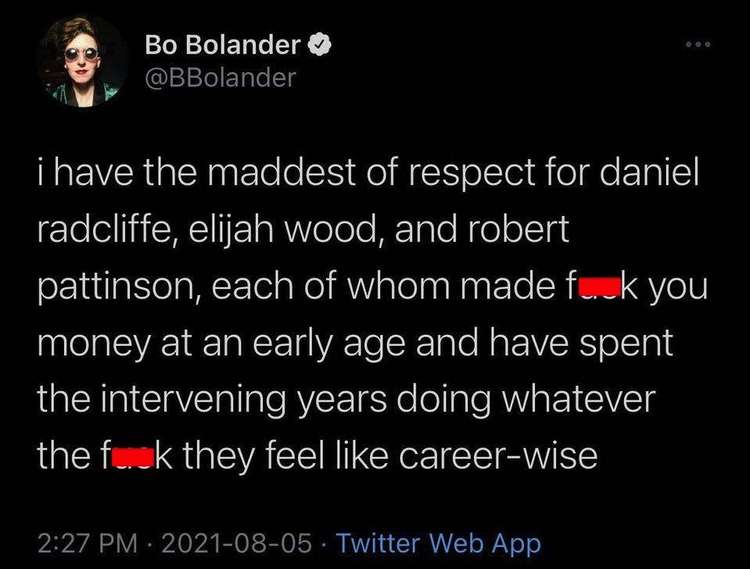Viewport: 750px width, 569px height.
Task: Click the blue verified checkmark badge
Action: [x=319, y=44]
